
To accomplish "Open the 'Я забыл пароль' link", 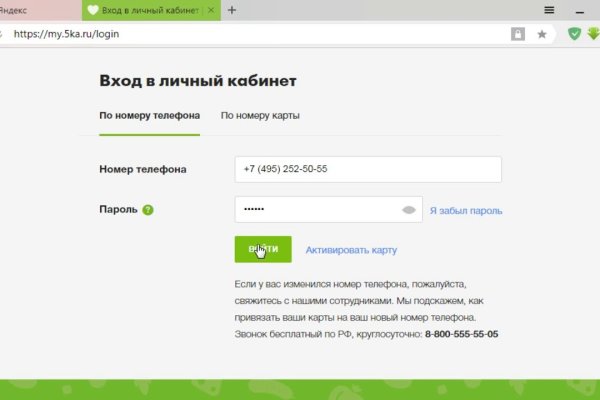I will 465,211.
